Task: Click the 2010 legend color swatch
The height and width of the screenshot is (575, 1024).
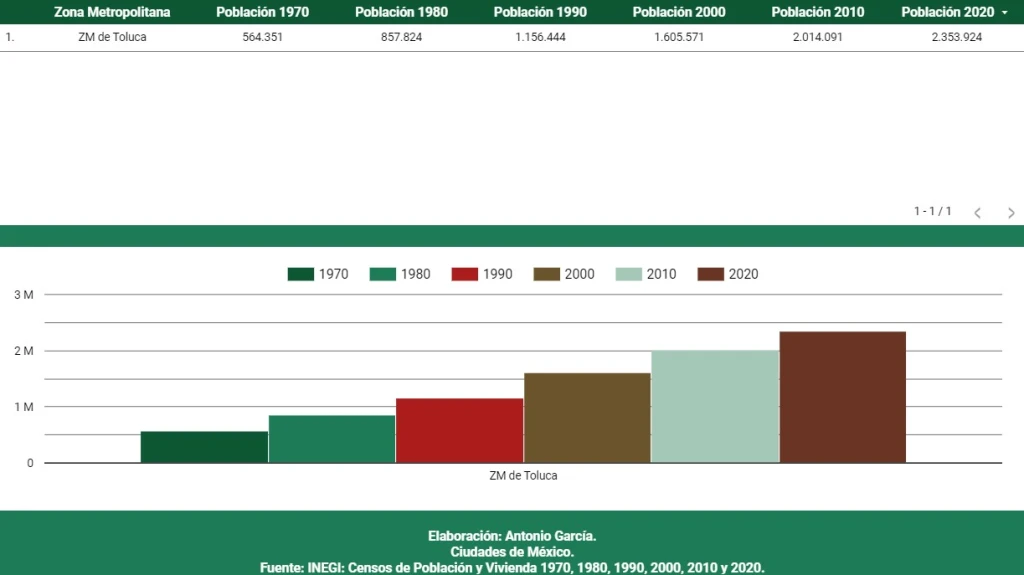Action: pos(628,274)
